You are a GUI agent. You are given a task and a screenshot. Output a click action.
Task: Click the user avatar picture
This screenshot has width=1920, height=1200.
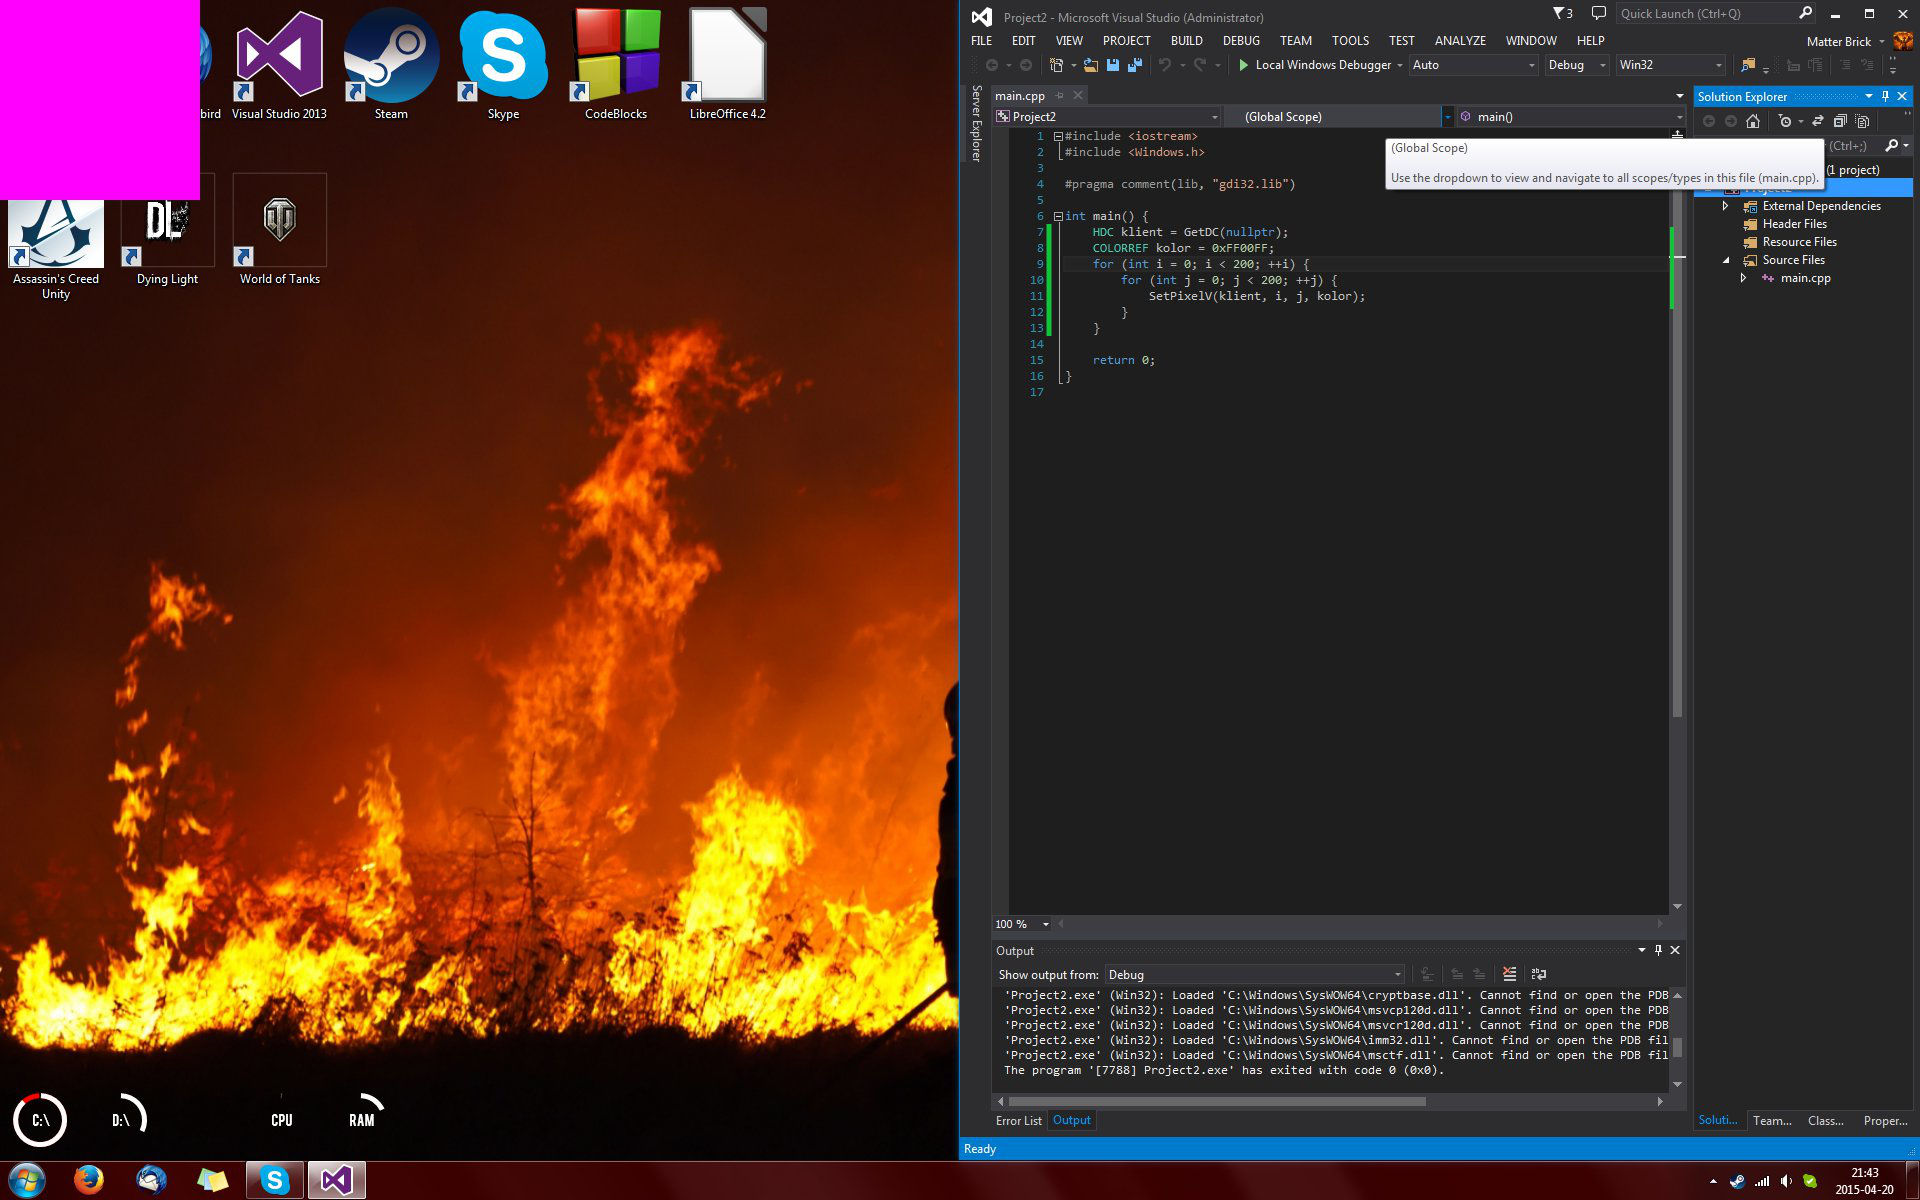tap(1903, 41)
